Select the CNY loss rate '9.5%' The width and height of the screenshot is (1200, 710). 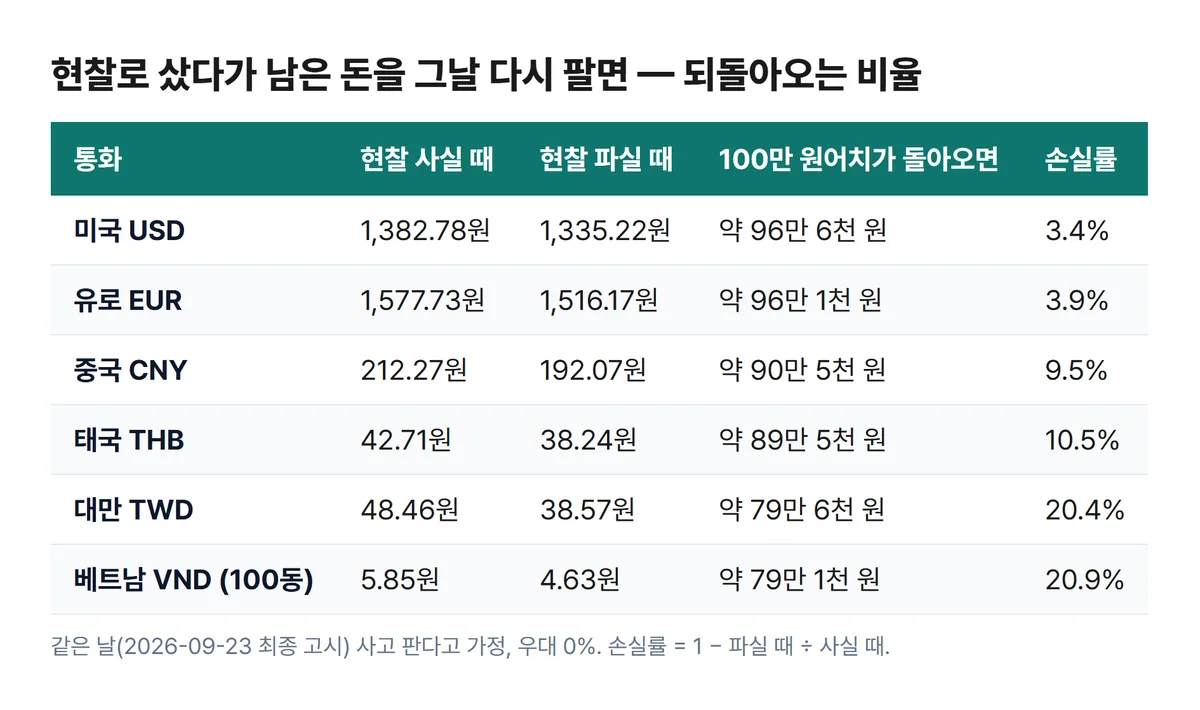click(1076, 370)
